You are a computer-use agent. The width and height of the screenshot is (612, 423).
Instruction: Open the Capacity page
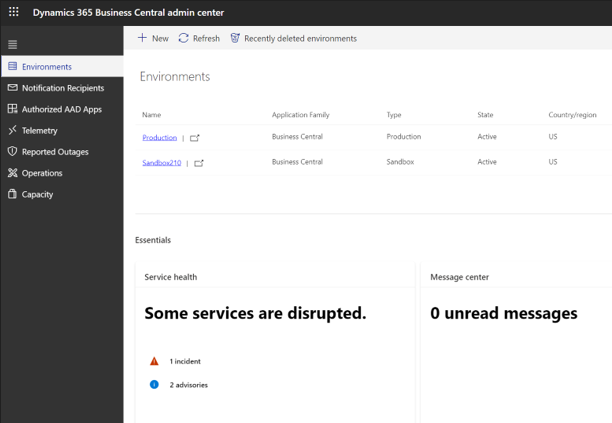click(62, 194)
